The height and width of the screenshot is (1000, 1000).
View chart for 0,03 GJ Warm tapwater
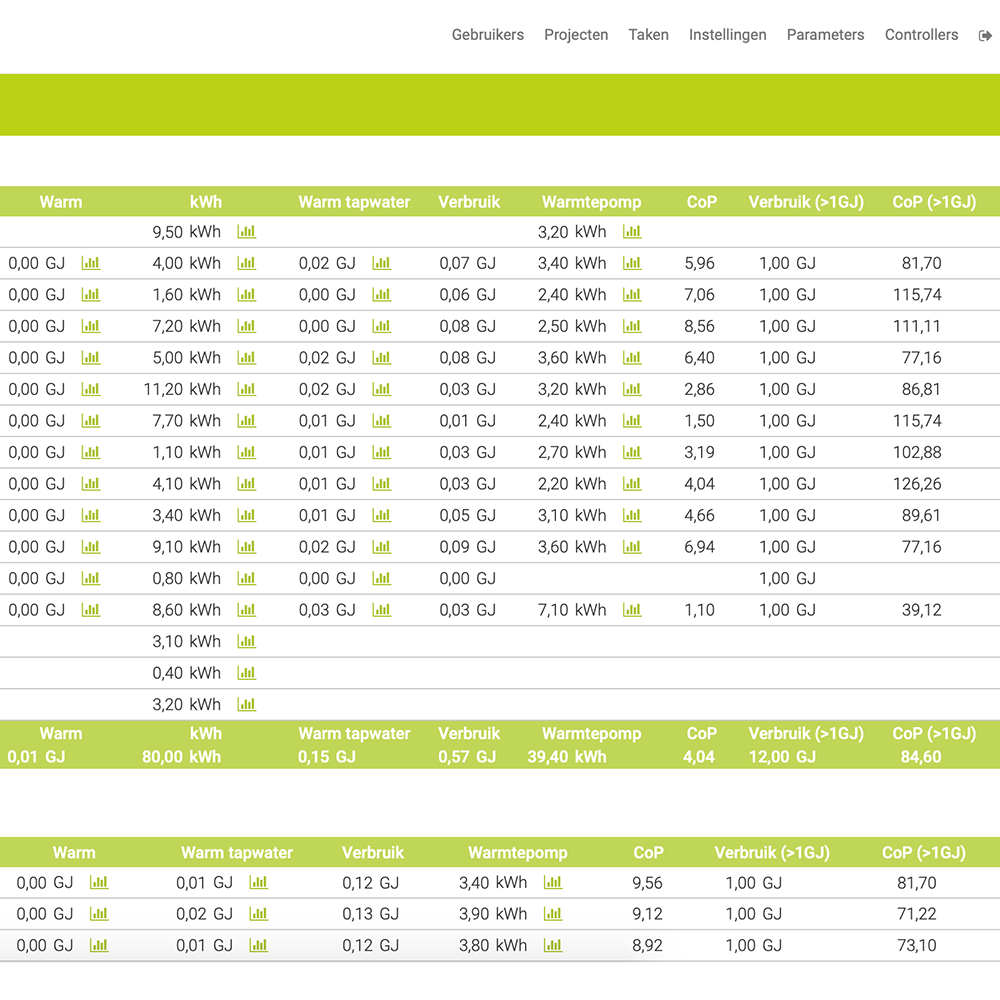(381, 610)
